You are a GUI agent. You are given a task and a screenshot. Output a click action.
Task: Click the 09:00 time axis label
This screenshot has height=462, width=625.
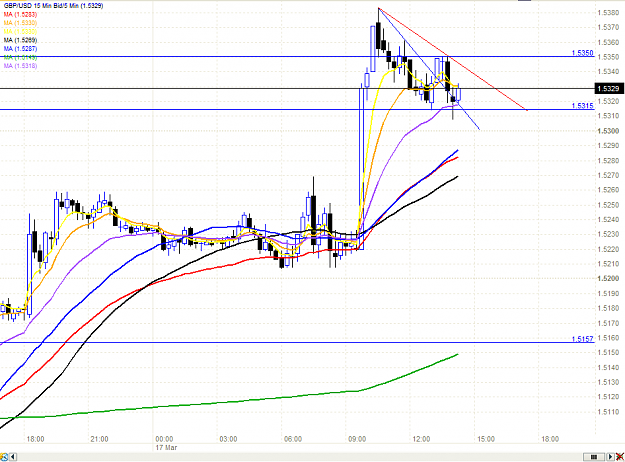click(357, 439)
